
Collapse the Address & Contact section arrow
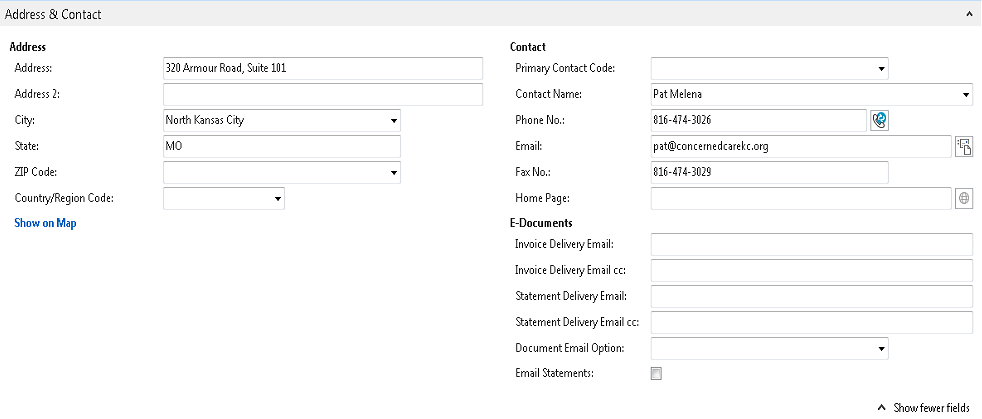(969, 13)
